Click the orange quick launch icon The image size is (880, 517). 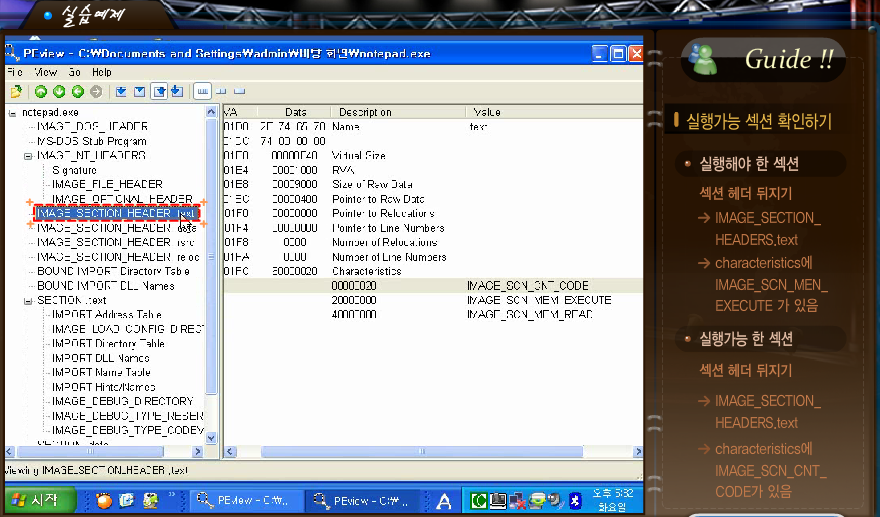[x=104, y=500]
